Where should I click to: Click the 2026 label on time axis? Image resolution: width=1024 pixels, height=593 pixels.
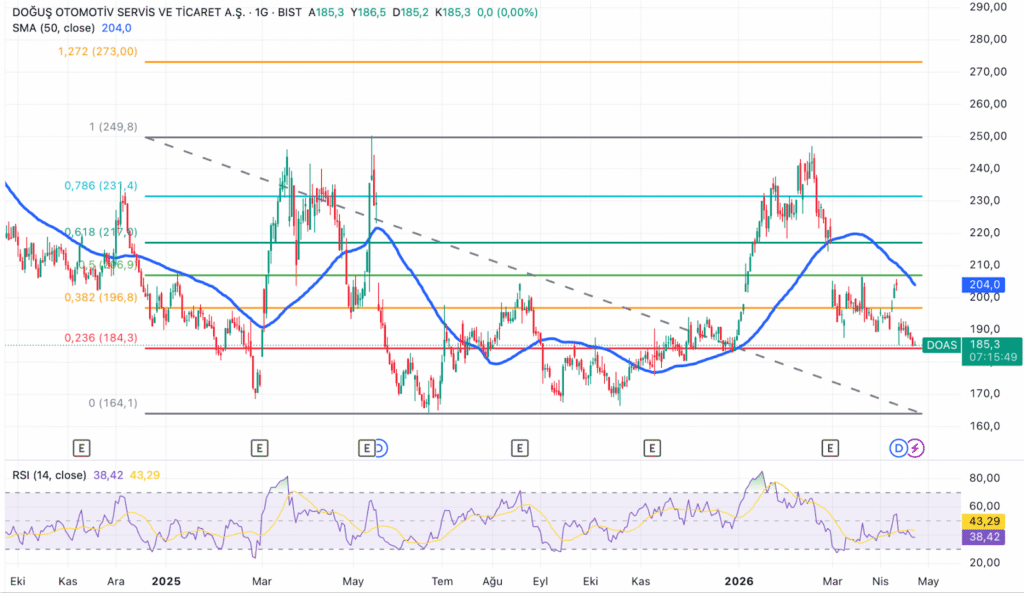coord(740,581)
